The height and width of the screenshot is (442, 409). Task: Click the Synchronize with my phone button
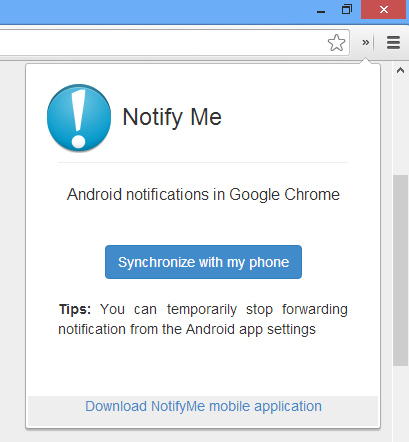coord(203,262)
